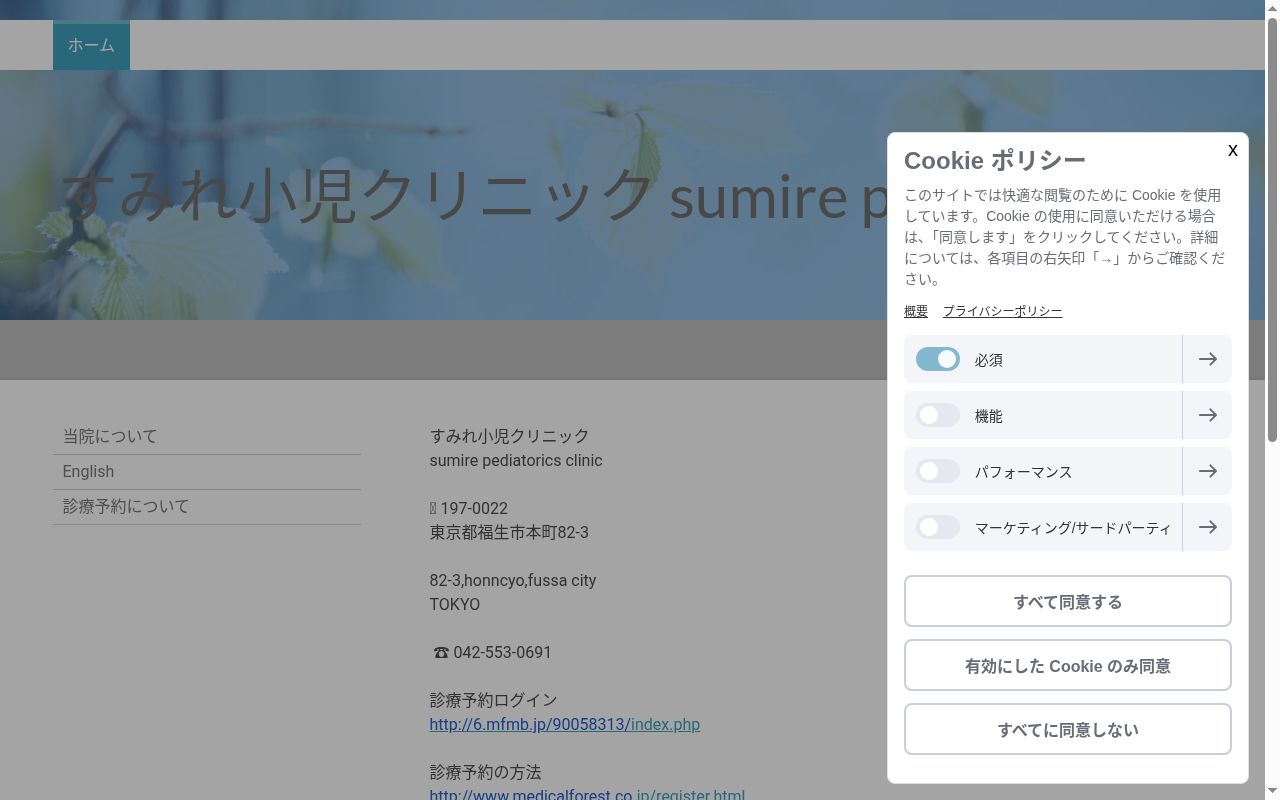Expand パフォーマンス details with arrow icon
The height and width of the screenshot is (800, 1280).
(x=1207, y=471)
